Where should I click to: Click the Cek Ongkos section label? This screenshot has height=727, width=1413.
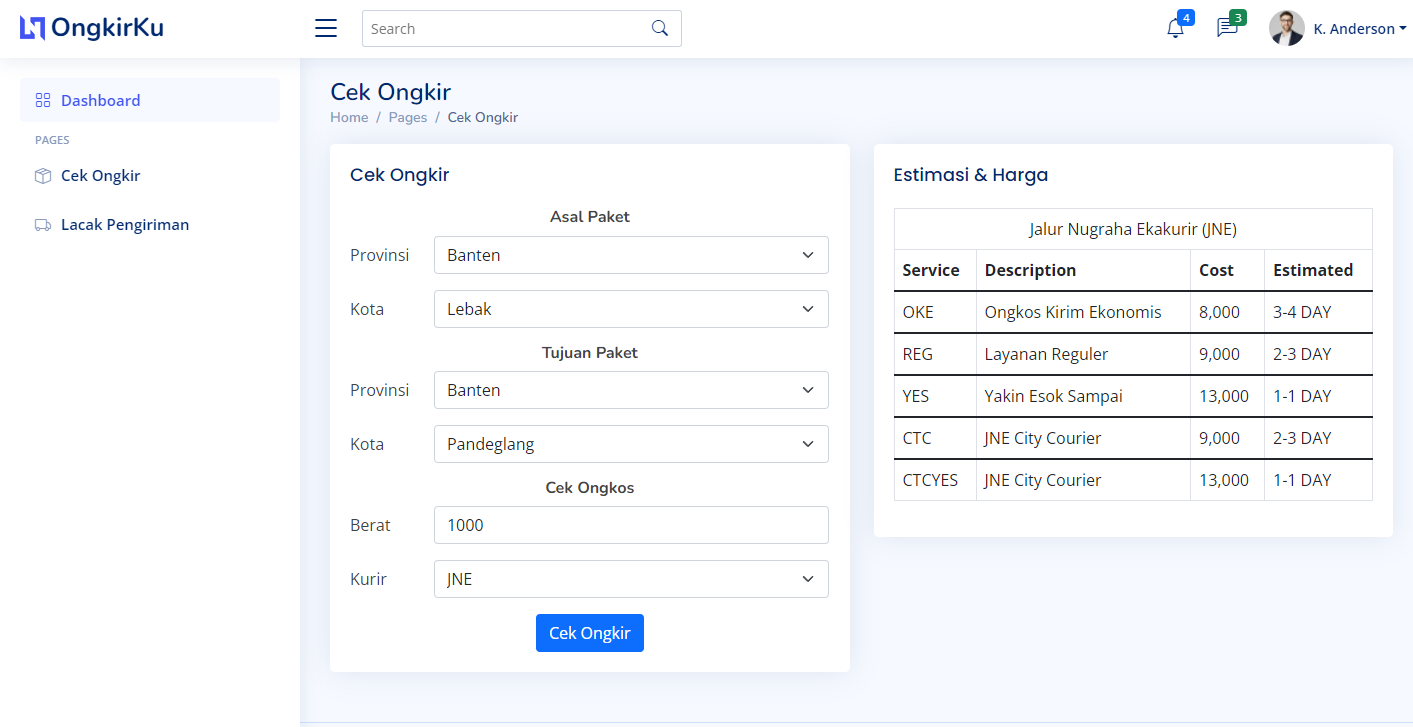pyautogui.click(x=590, y=487)
